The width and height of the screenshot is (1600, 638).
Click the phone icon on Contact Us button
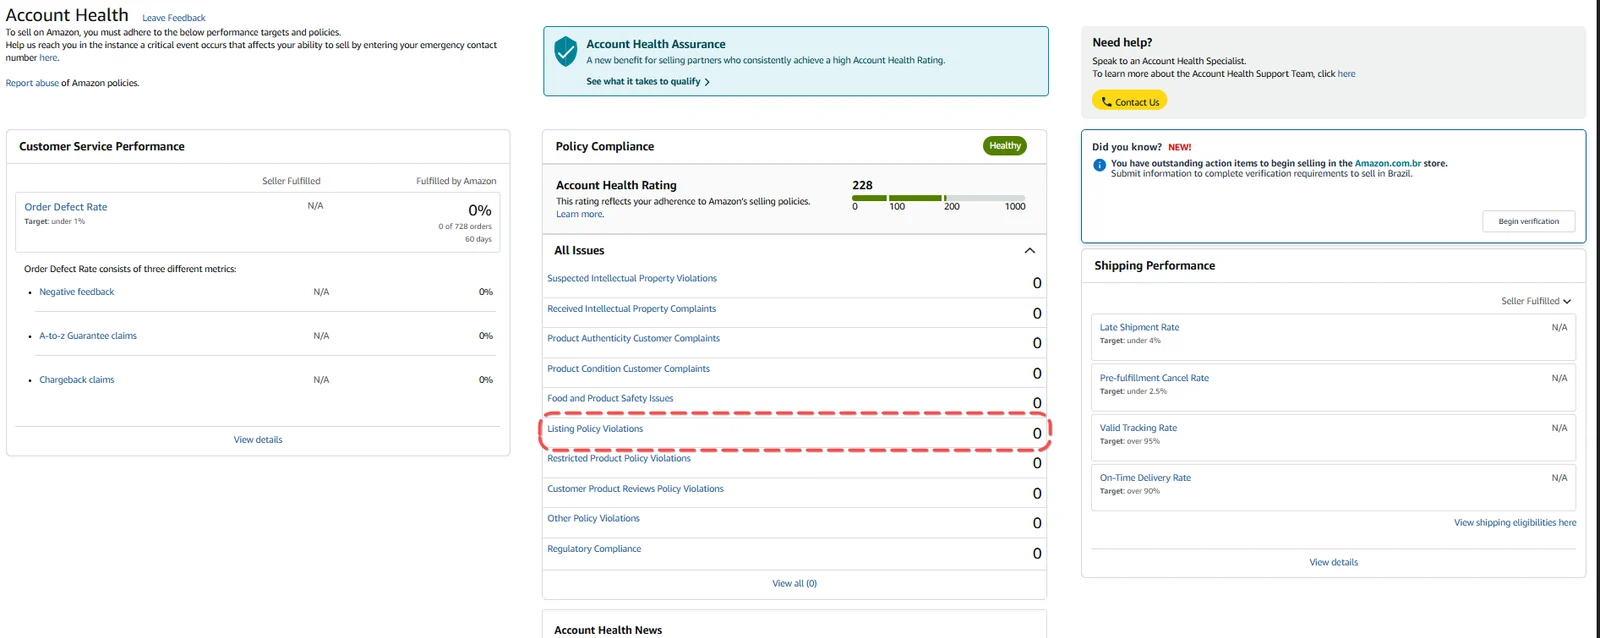[1106, 101]
